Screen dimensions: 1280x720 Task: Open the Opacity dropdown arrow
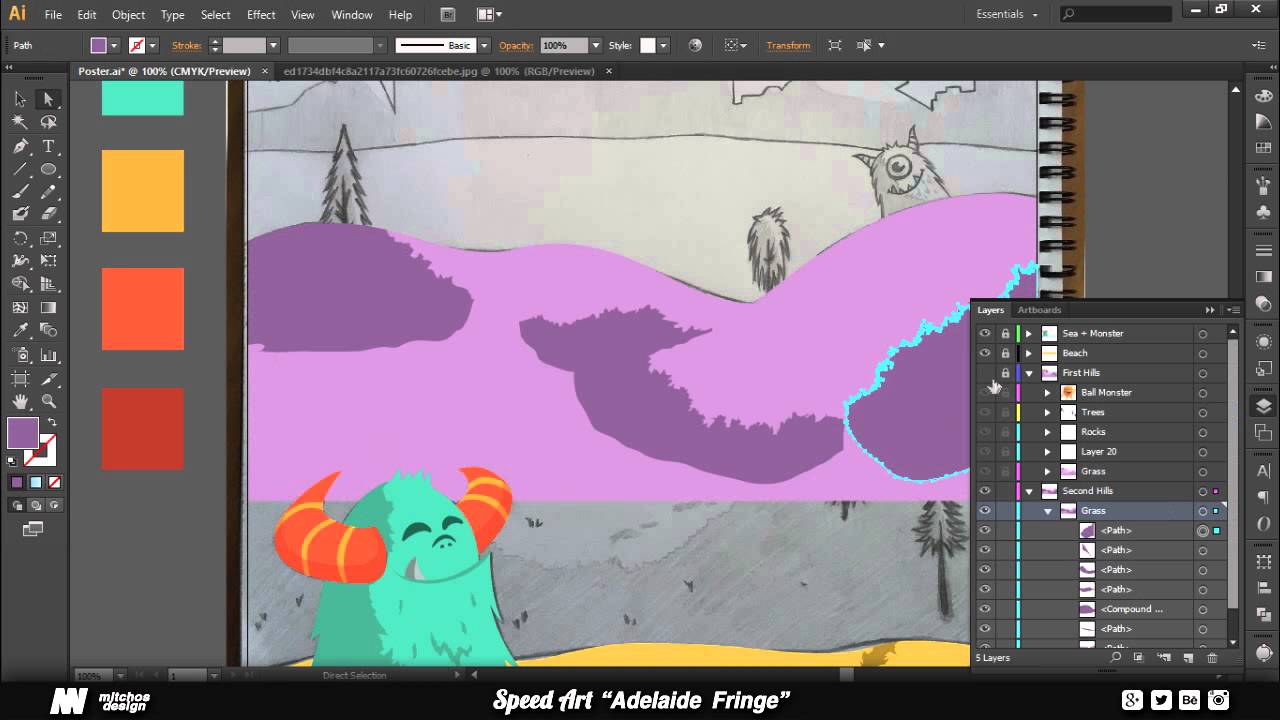(x=596, y=45)
